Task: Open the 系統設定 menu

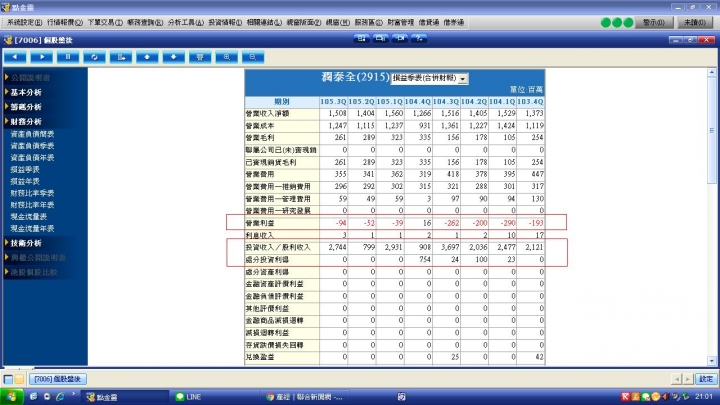Action: (24, 22)
